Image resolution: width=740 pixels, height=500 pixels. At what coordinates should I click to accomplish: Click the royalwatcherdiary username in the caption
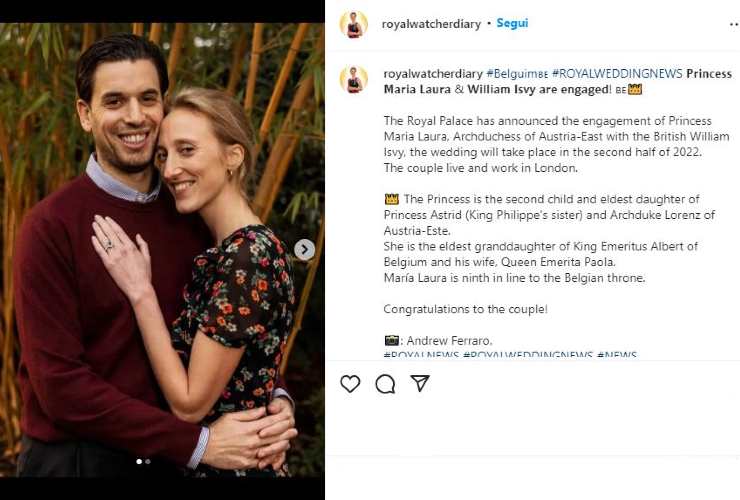(432, 74)
